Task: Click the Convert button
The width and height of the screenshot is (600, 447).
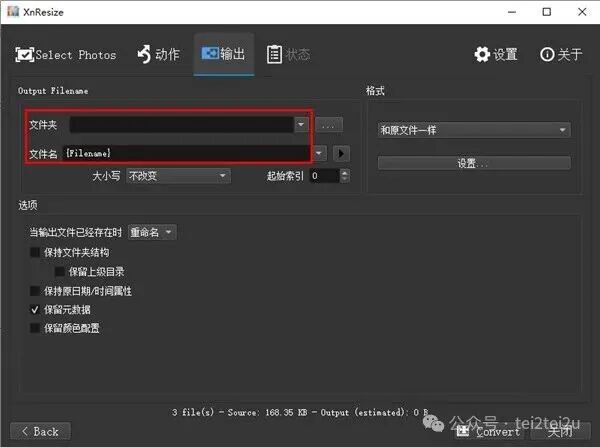Action: click(489, 432)
